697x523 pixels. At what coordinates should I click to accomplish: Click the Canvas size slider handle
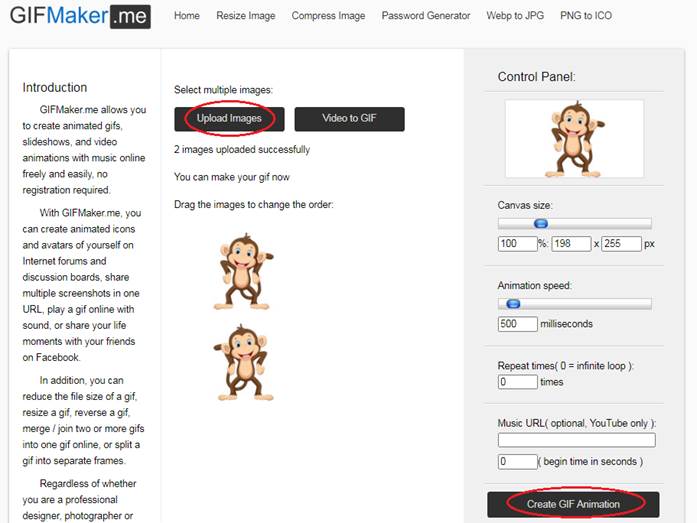(541, 224)
